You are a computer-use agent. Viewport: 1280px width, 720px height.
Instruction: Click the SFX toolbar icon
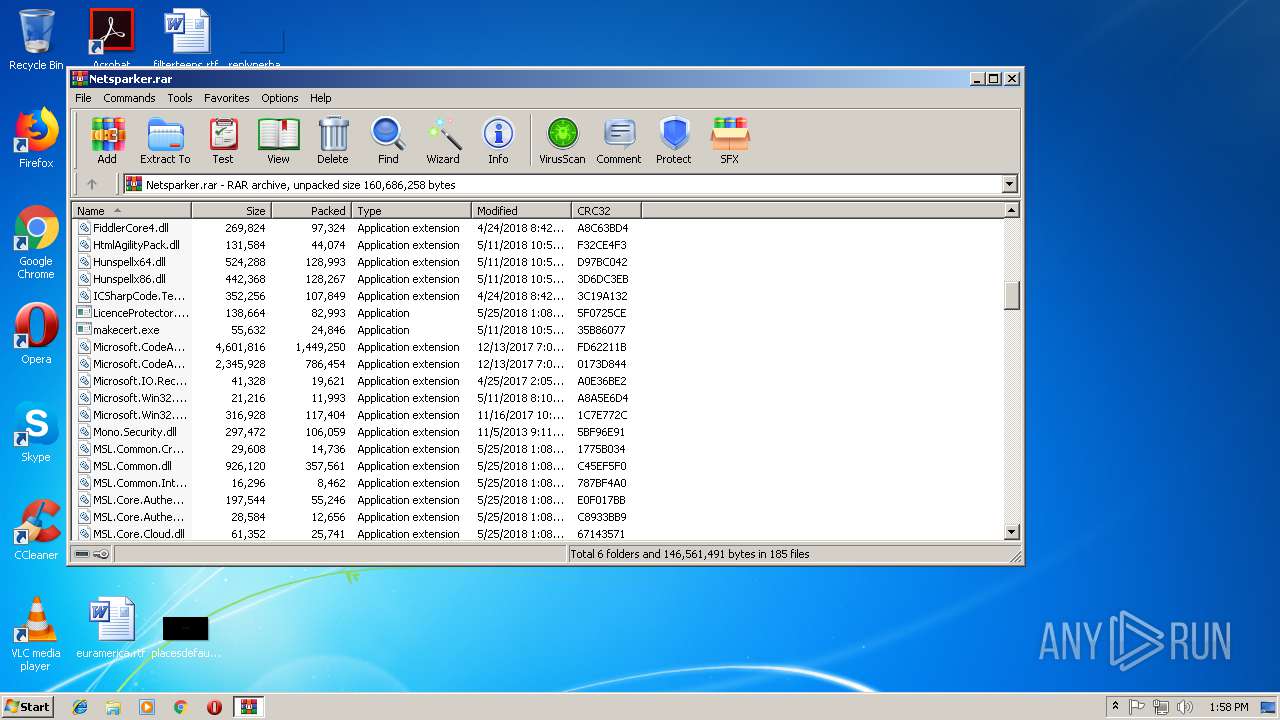(x=730, y=140)
